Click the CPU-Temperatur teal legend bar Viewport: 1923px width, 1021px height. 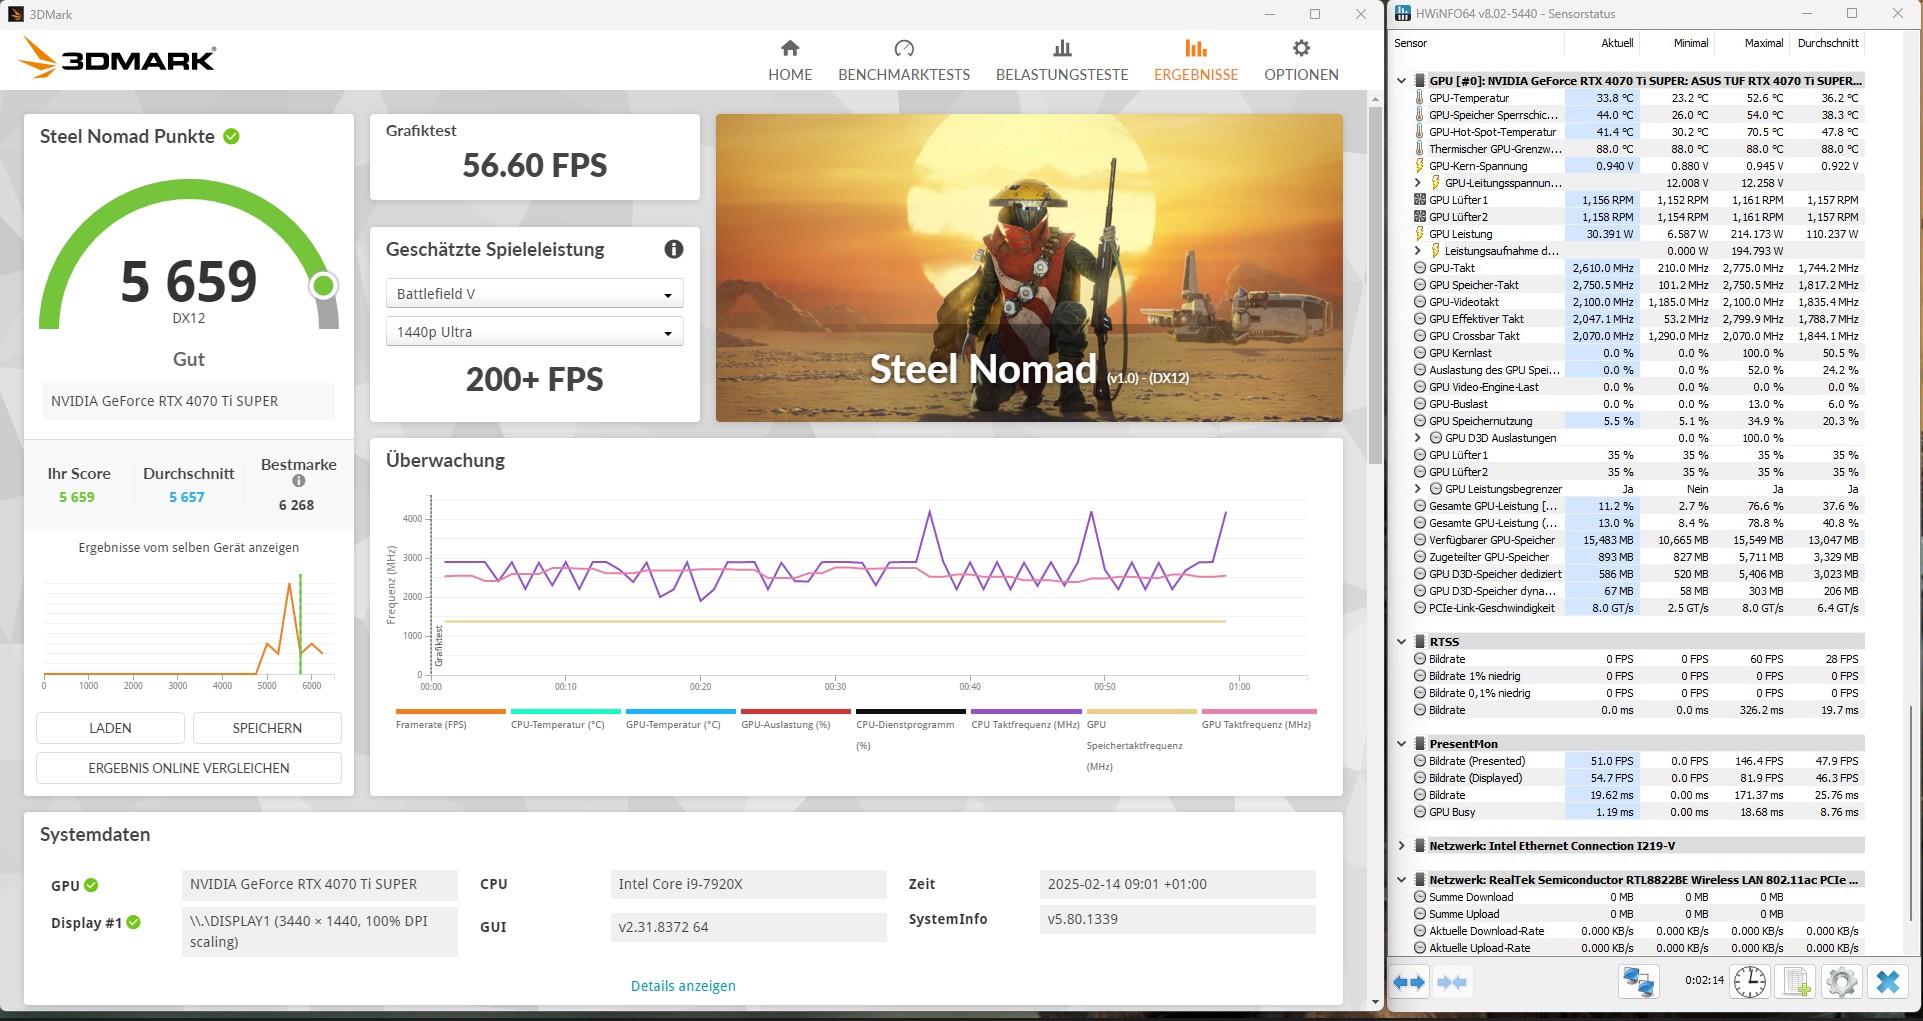pos(566,712)
